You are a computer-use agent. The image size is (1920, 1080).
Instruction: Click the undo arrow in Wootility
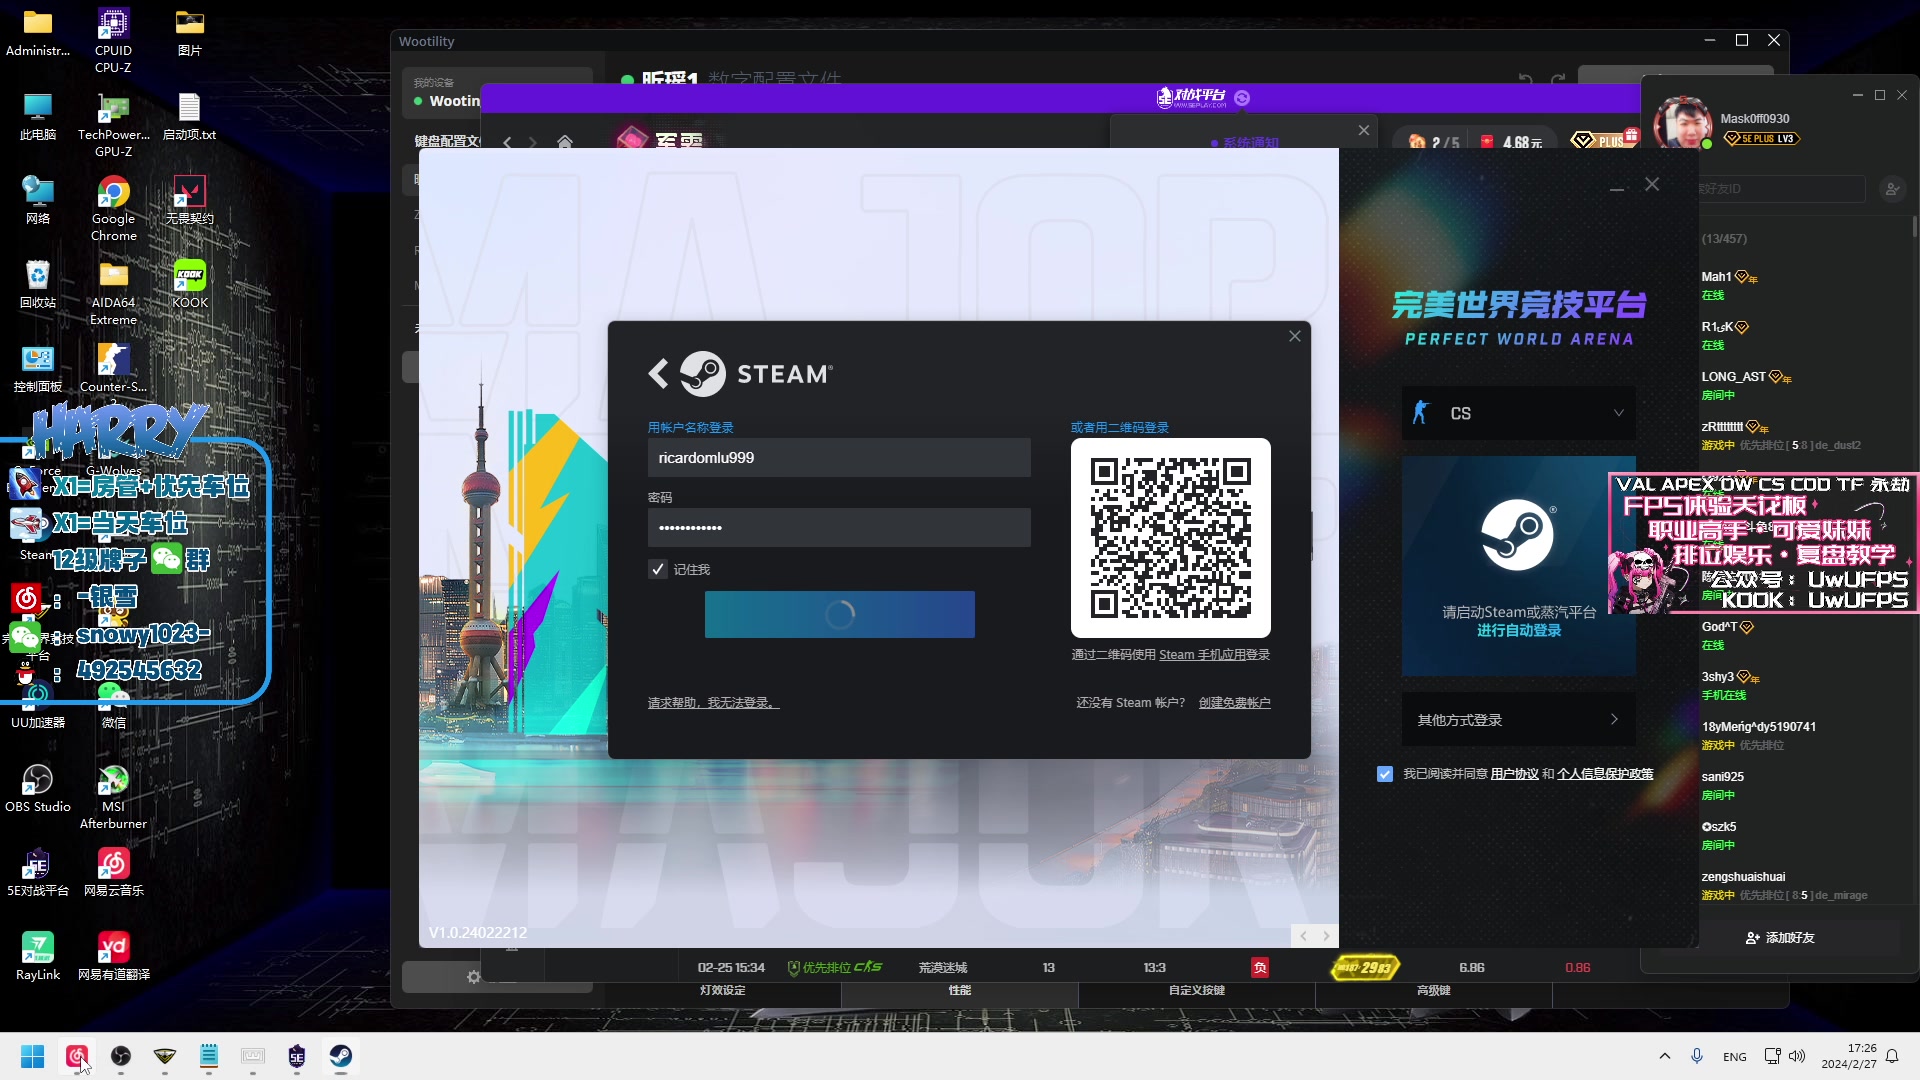coord(1525,79)
